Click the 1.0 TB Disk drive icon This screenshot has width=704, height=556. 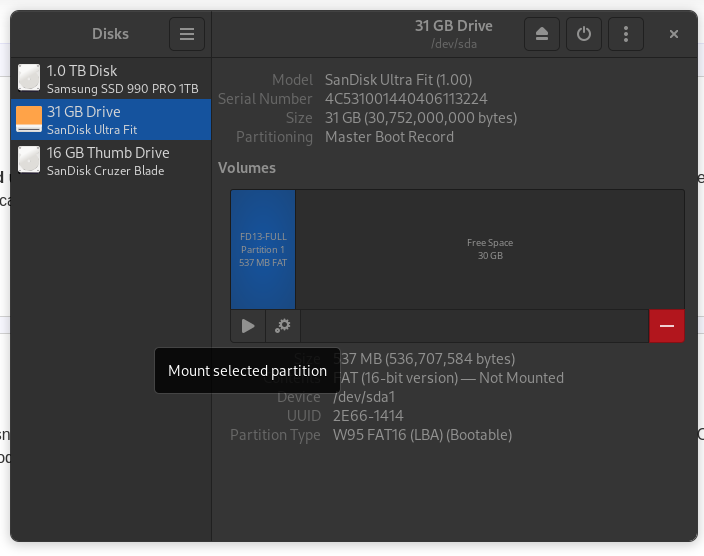click(x=29, y=77)
